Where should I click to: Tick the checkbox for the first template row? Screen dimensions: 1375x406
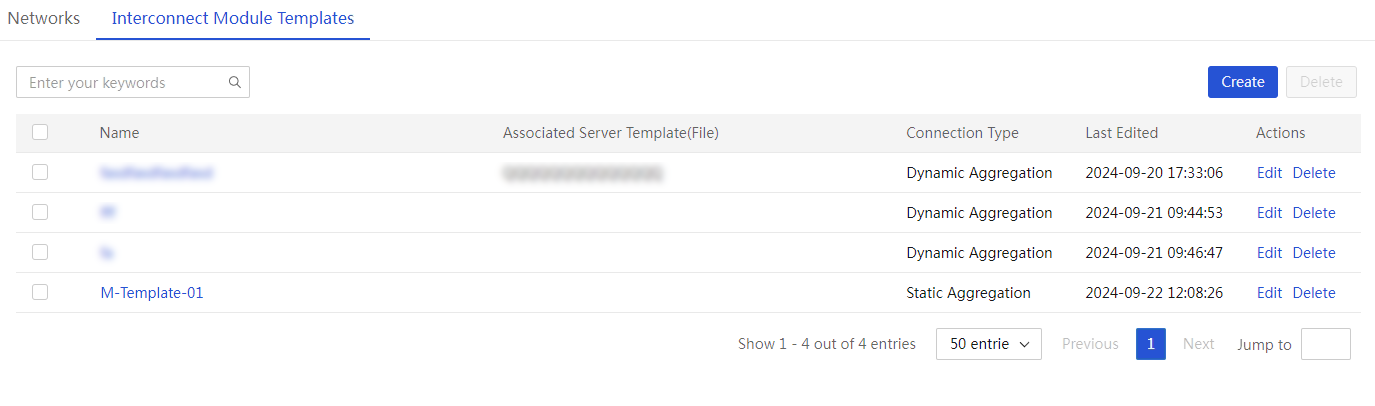pos(40,172)
